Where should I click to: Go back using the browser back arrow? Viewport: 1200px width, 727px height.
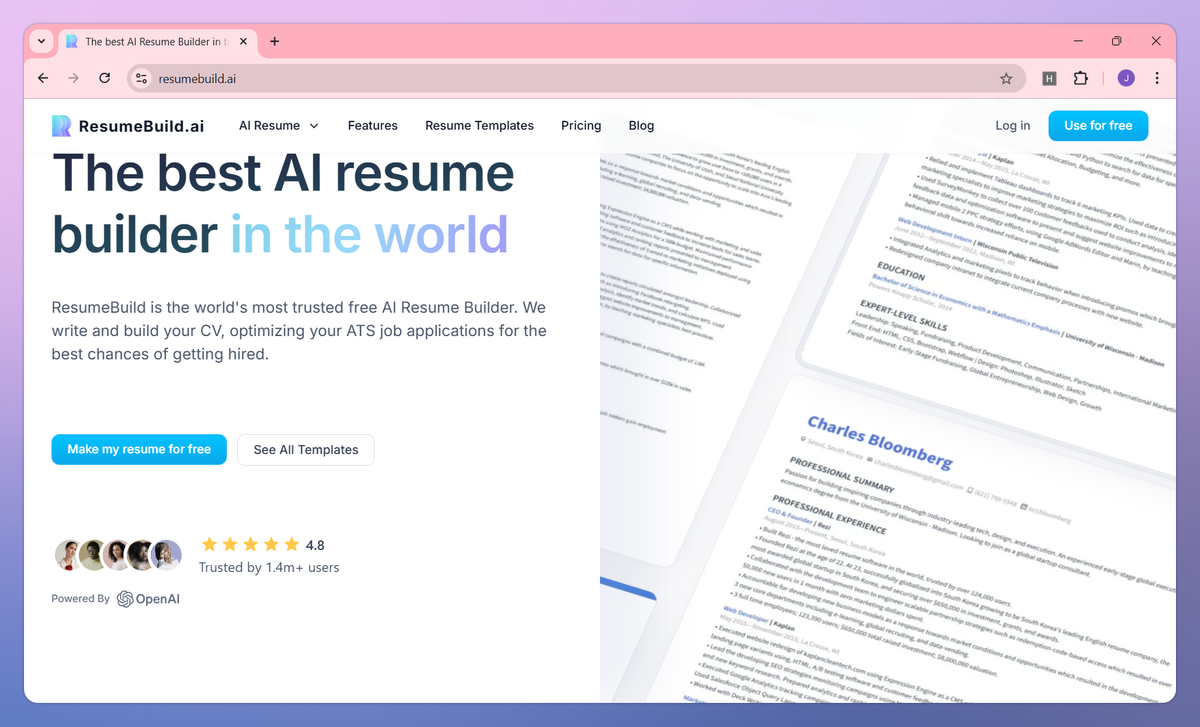(x=42, y=78)
